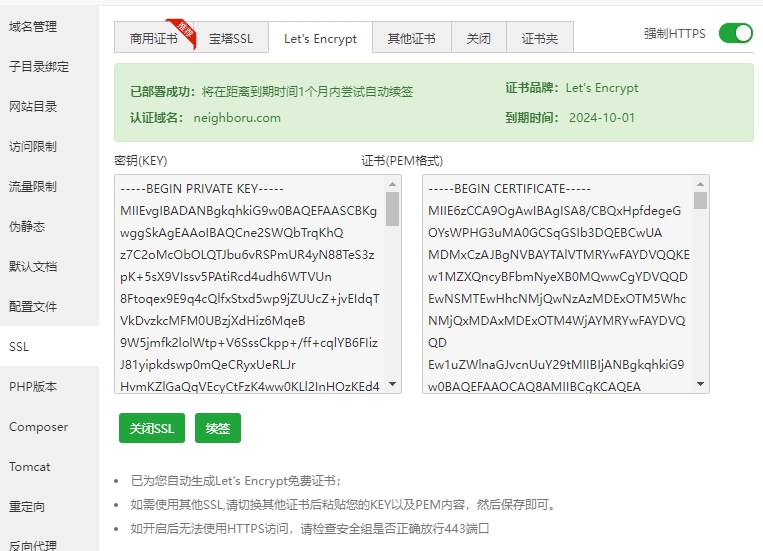Image resolution: width=763 pixels, height=551 pixels.
Task: Open the 证书夹 tab
Action: [540, 38]
